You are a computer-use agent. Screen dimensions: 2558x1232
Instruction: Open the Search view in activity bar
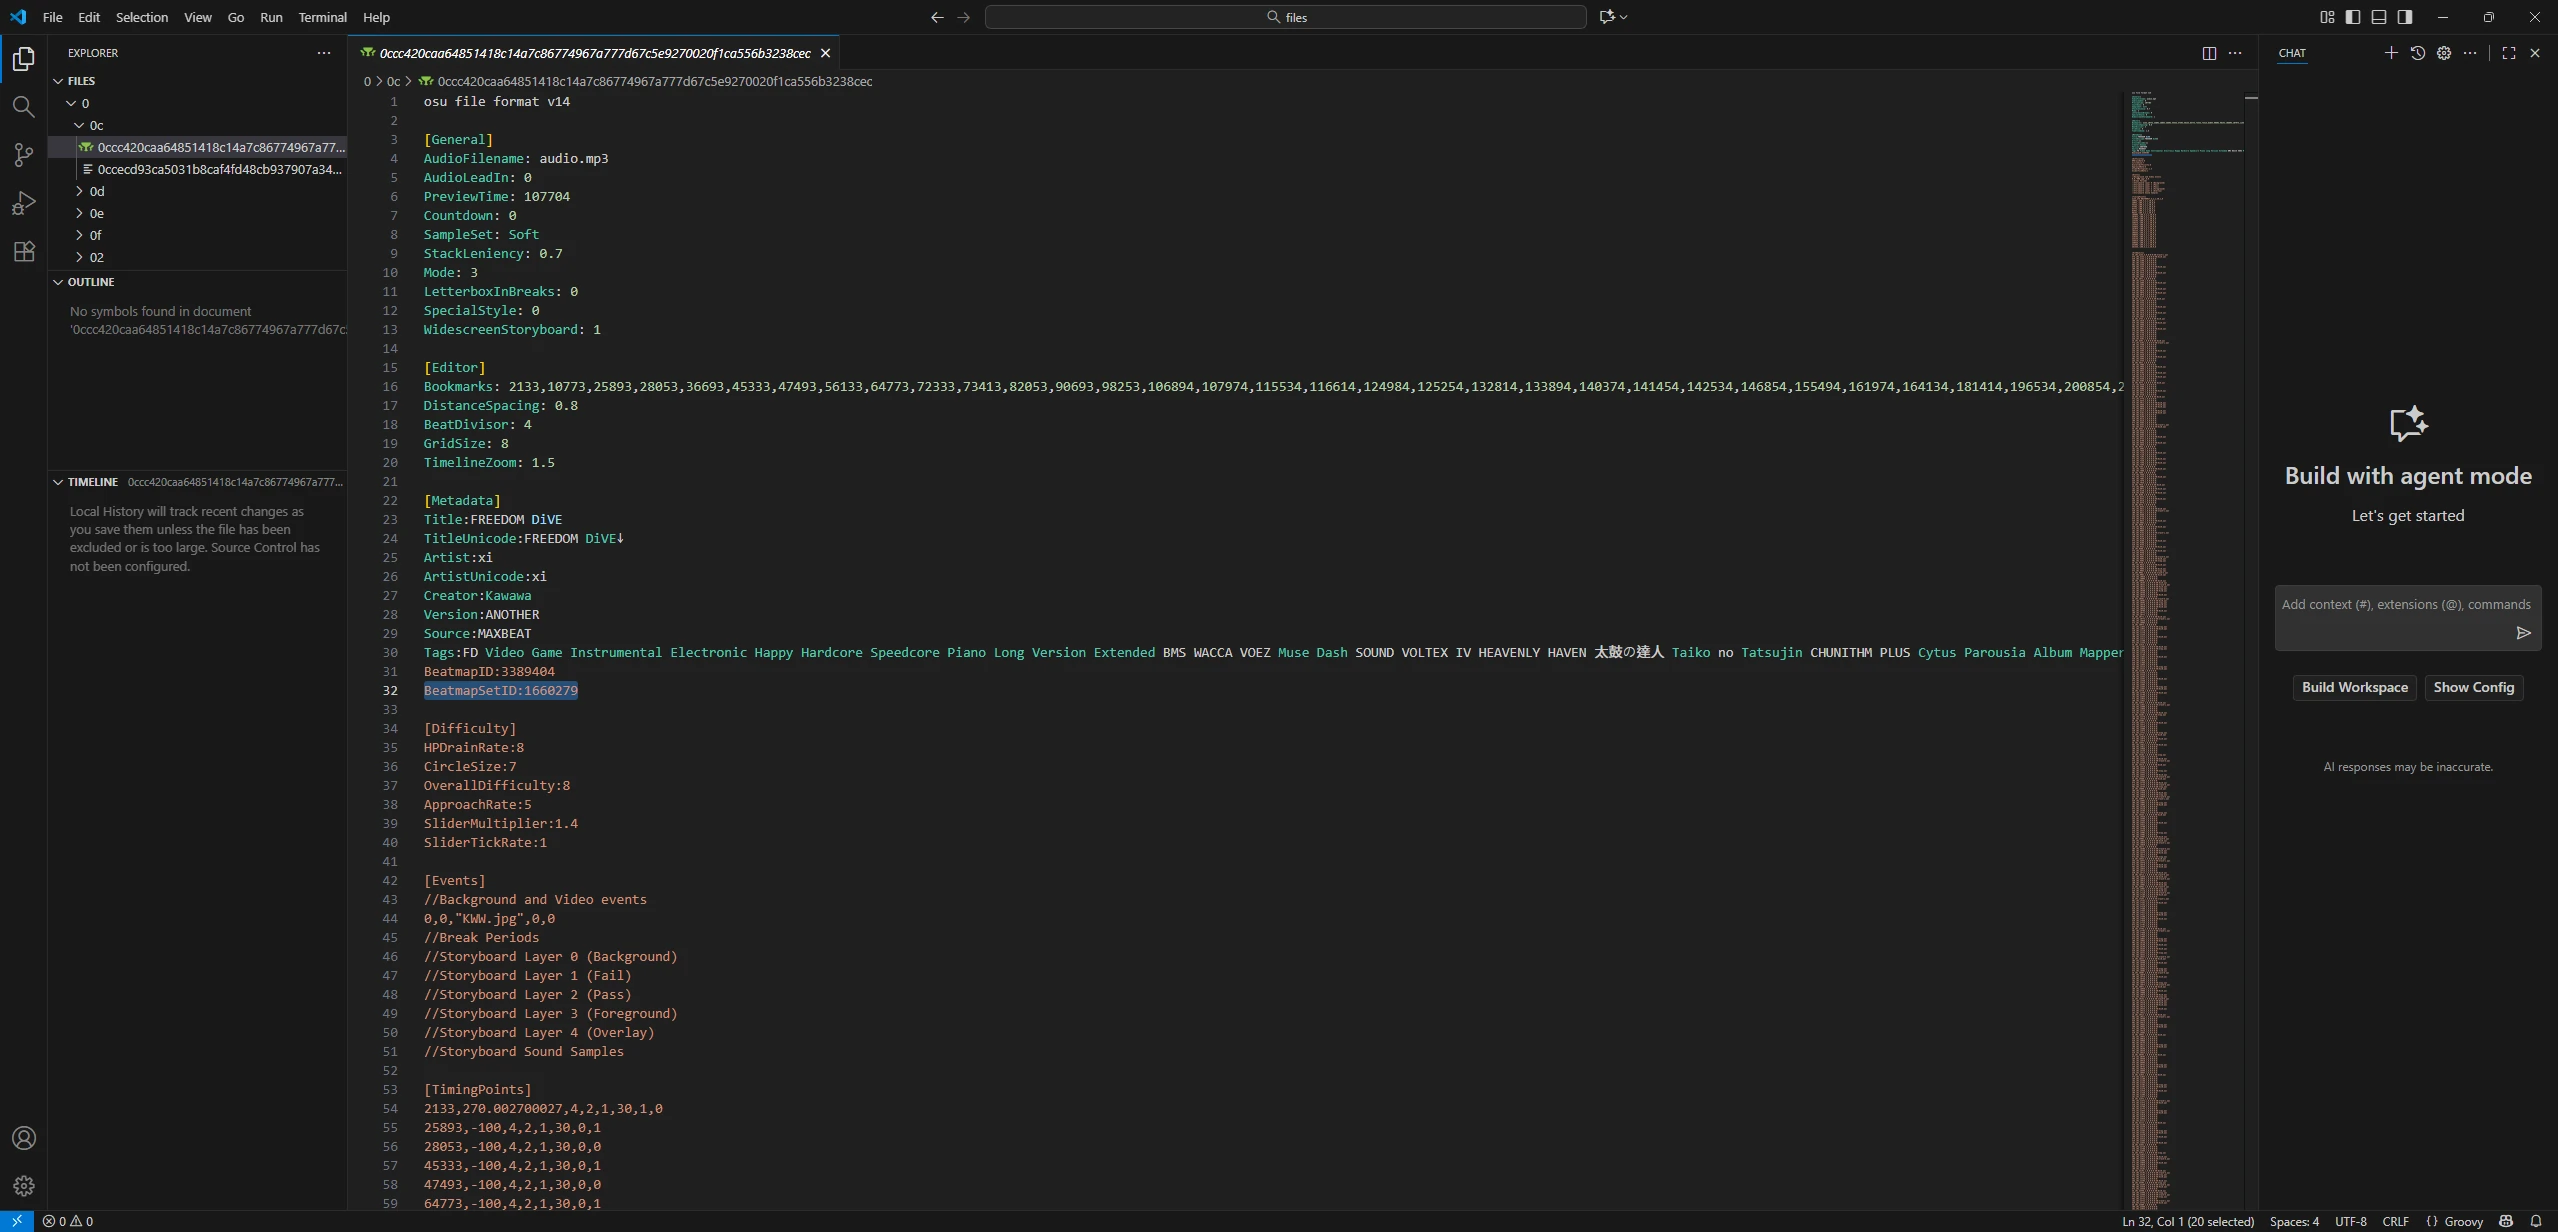click(x=23, y=106)
